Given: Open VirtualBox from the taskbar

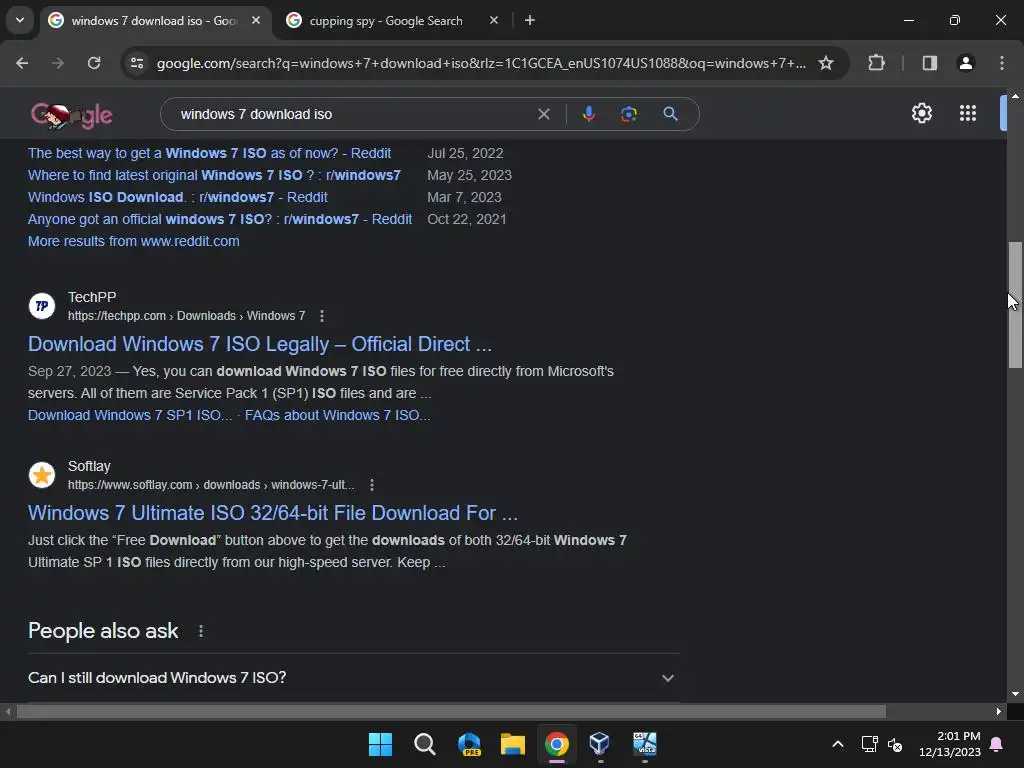Looking at the screenshot, I should (x=600, y=744).
